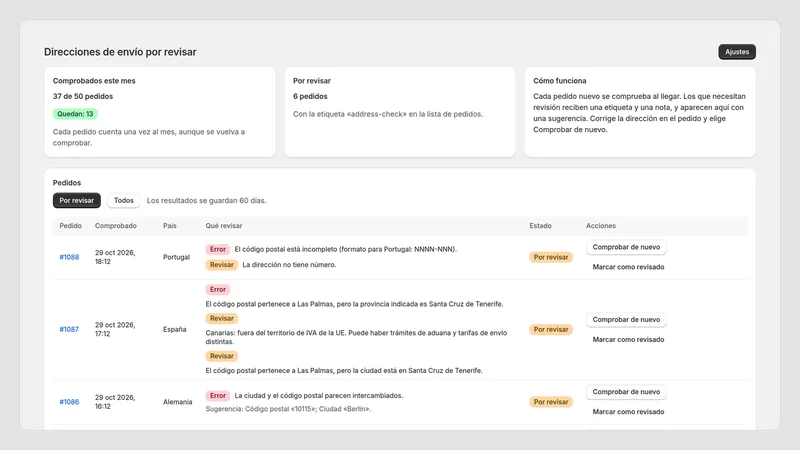Screen dimensions: 800x450
Task: Click the España country cell
Action: click(174, 330)
